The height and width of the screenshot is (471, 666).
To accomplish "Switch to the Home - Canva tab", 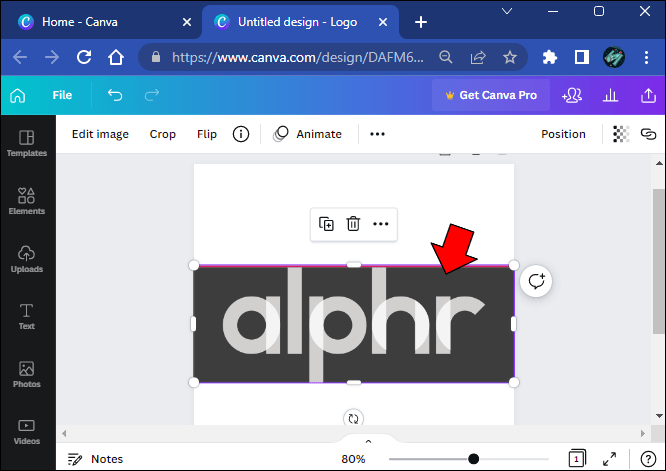I will pyautogui.click(x=101, y=22).
